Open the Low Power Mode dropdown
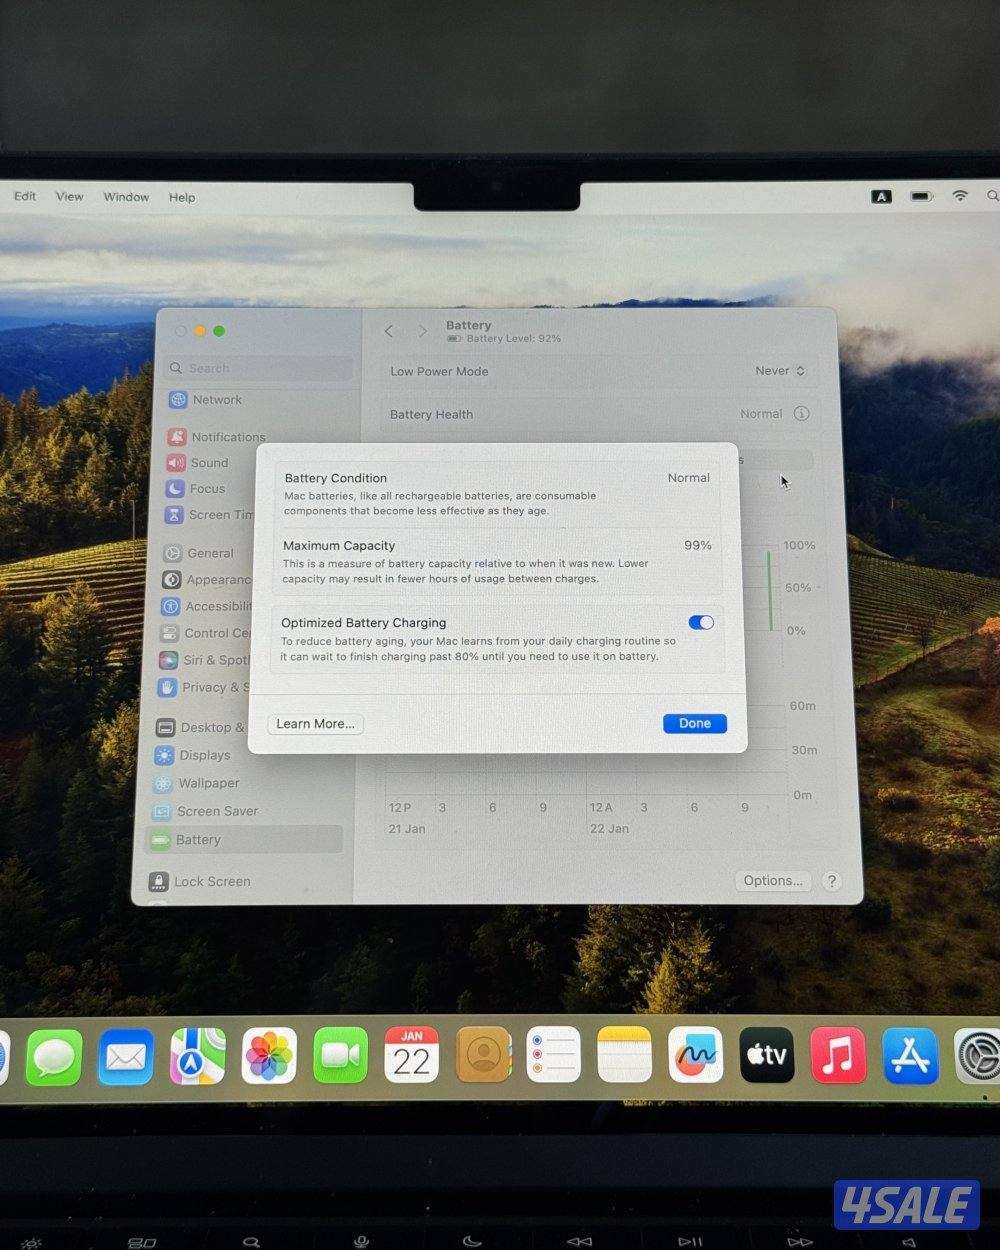 click(780, 371)
